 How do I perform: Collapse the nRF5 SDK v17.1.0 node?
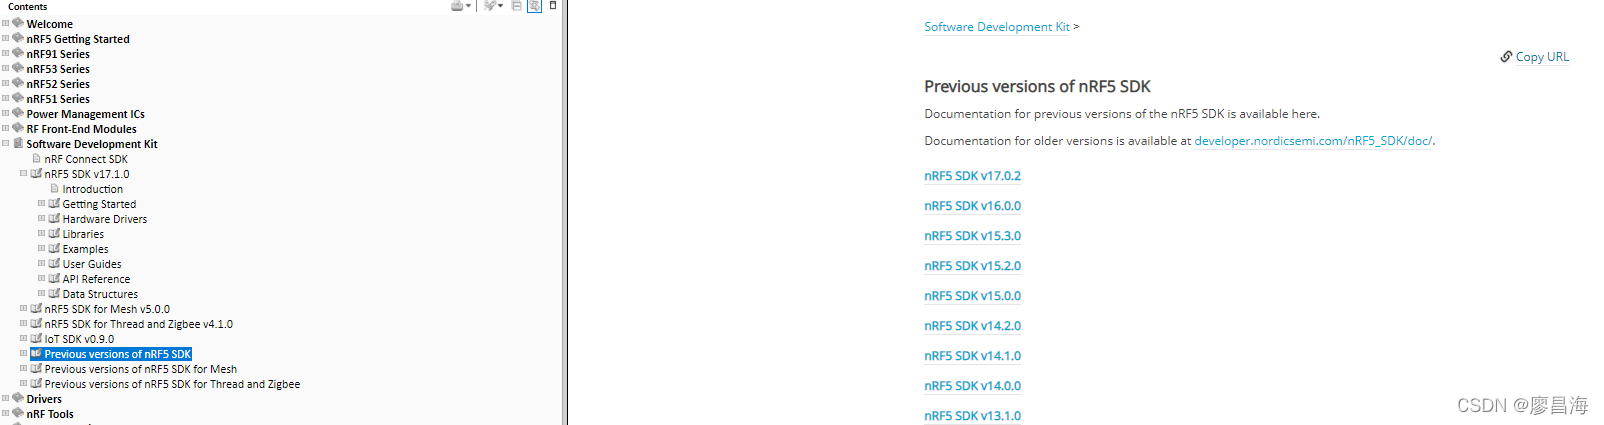23,173
